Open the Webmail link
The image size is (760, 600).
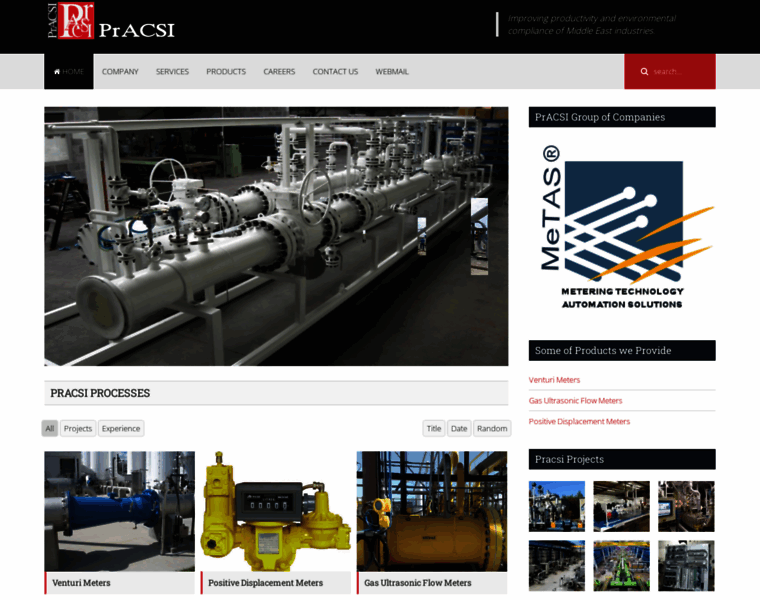point(392,72)
